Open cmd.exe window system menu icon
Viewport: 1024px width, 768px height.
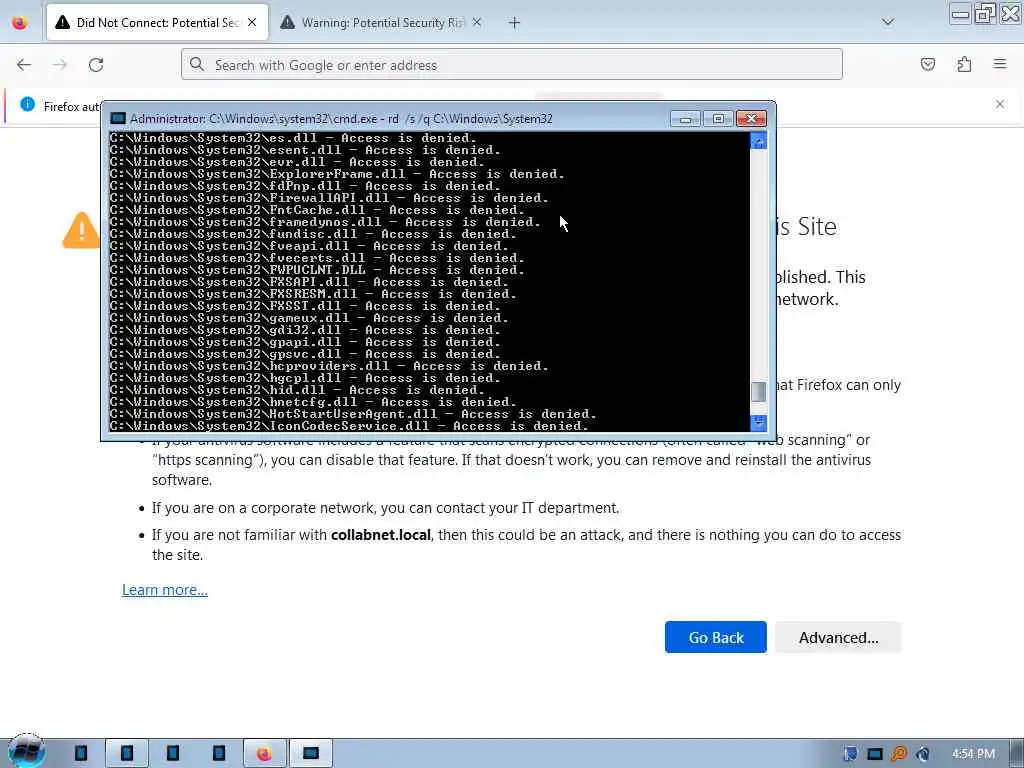[118, 118]
